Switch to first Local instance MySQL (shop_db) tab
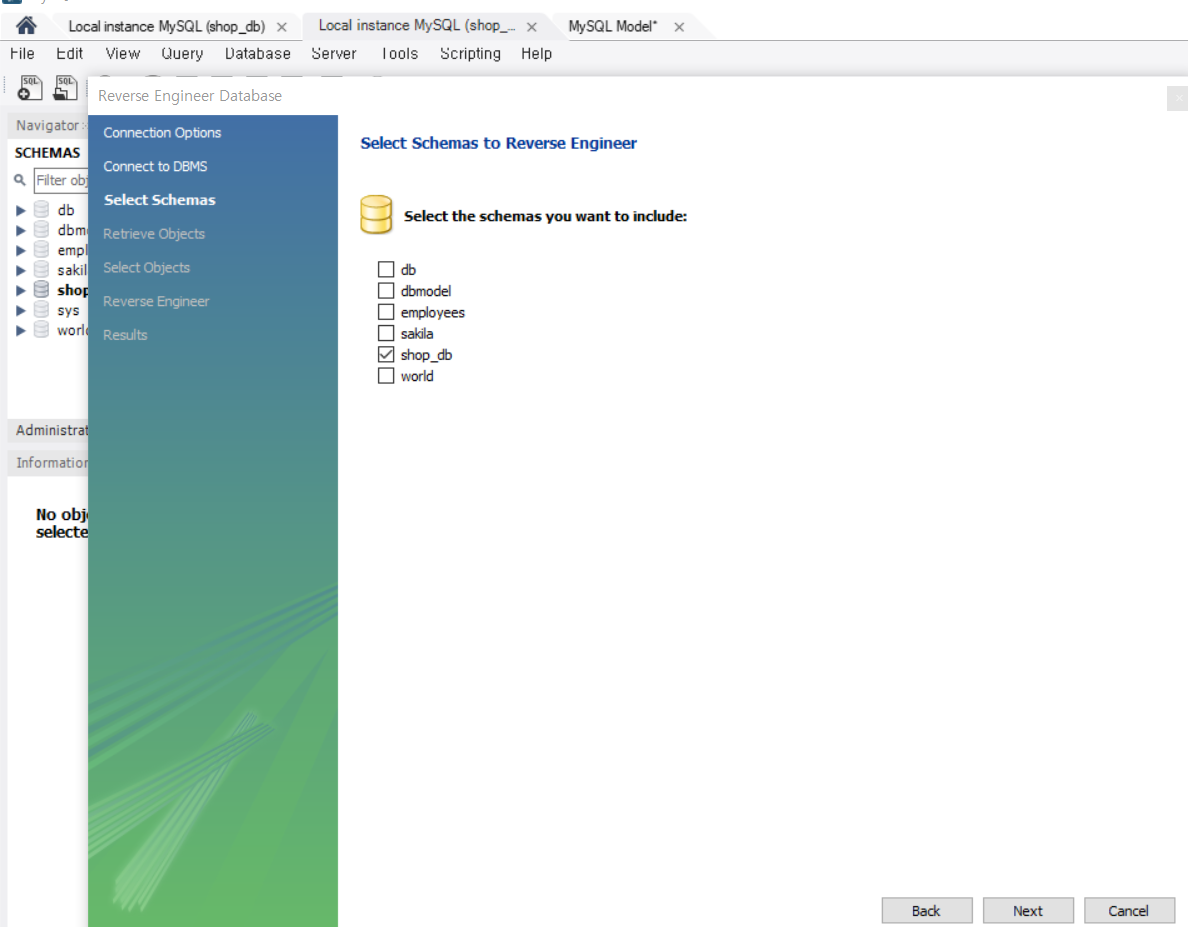Image resolution: width=1188 pixels, height=927 pixels. click(167, 27)
